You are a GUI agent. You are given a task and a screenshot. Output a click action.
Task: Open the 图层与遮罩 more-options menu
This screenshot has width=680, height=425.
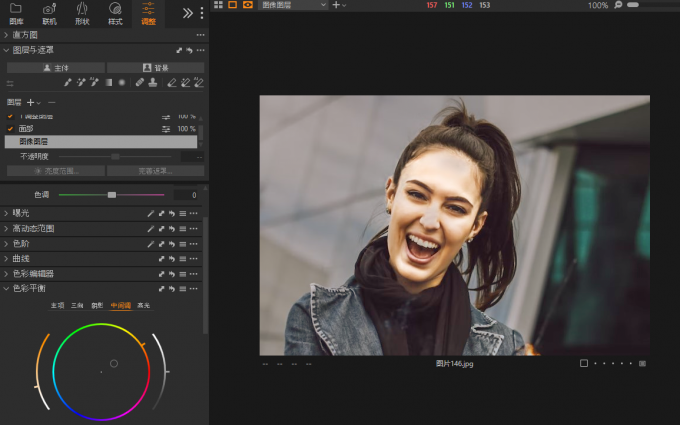coord(200,50)
